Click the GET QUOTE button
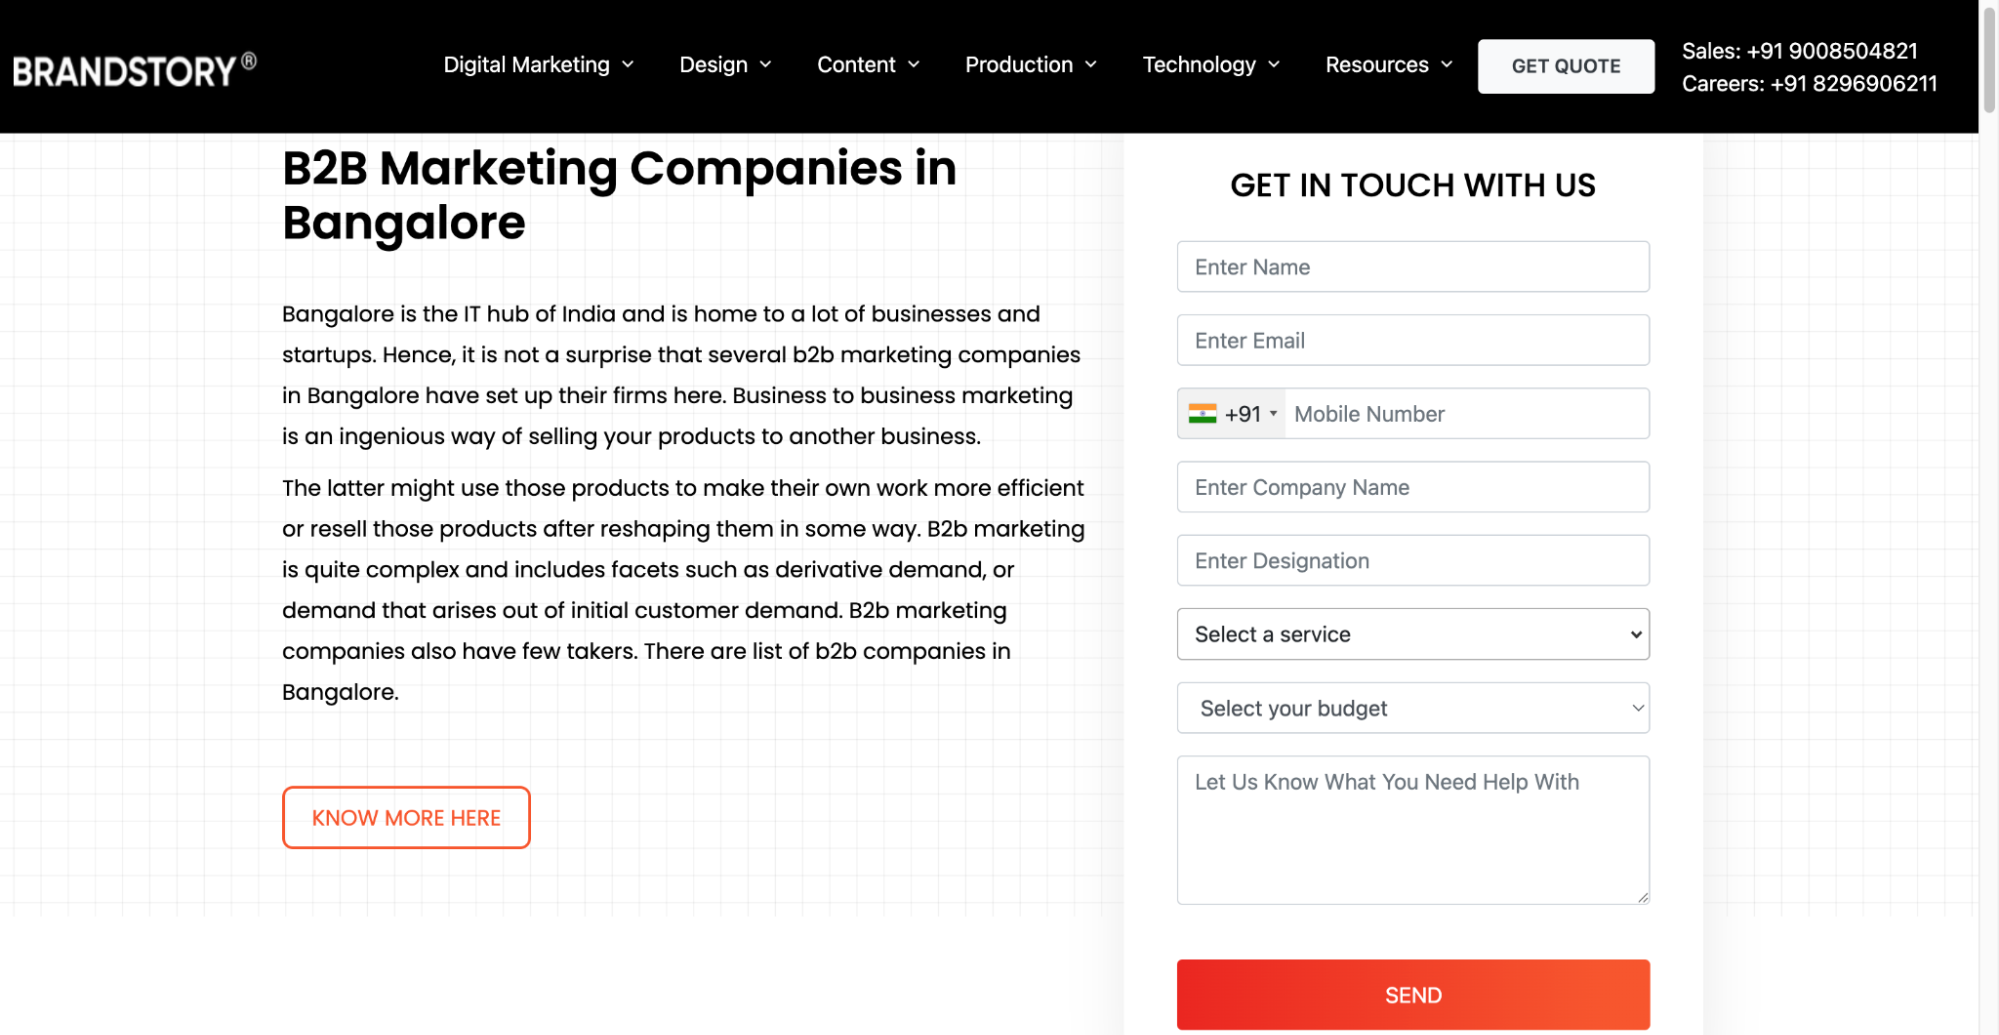Image resolution: width=1999 pixels, height=1035 pixels. pyautogui.click(x=1565, y=65)
